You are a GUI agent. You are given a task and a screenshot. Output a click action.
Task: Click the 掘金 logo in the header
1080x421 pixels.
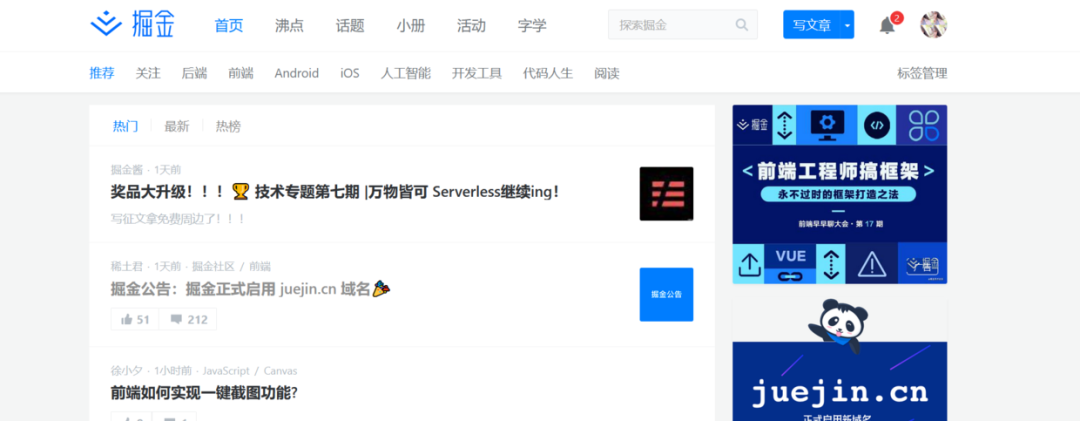pyautogui.click(x=132, y=24)
